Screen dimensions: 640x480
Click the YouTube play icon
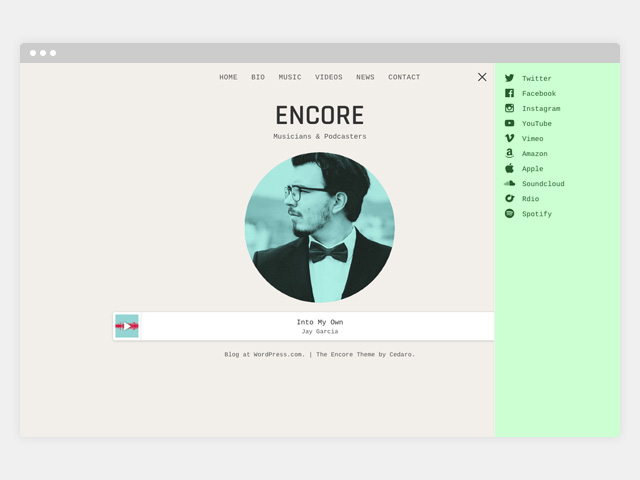click(x=509, y=123)
